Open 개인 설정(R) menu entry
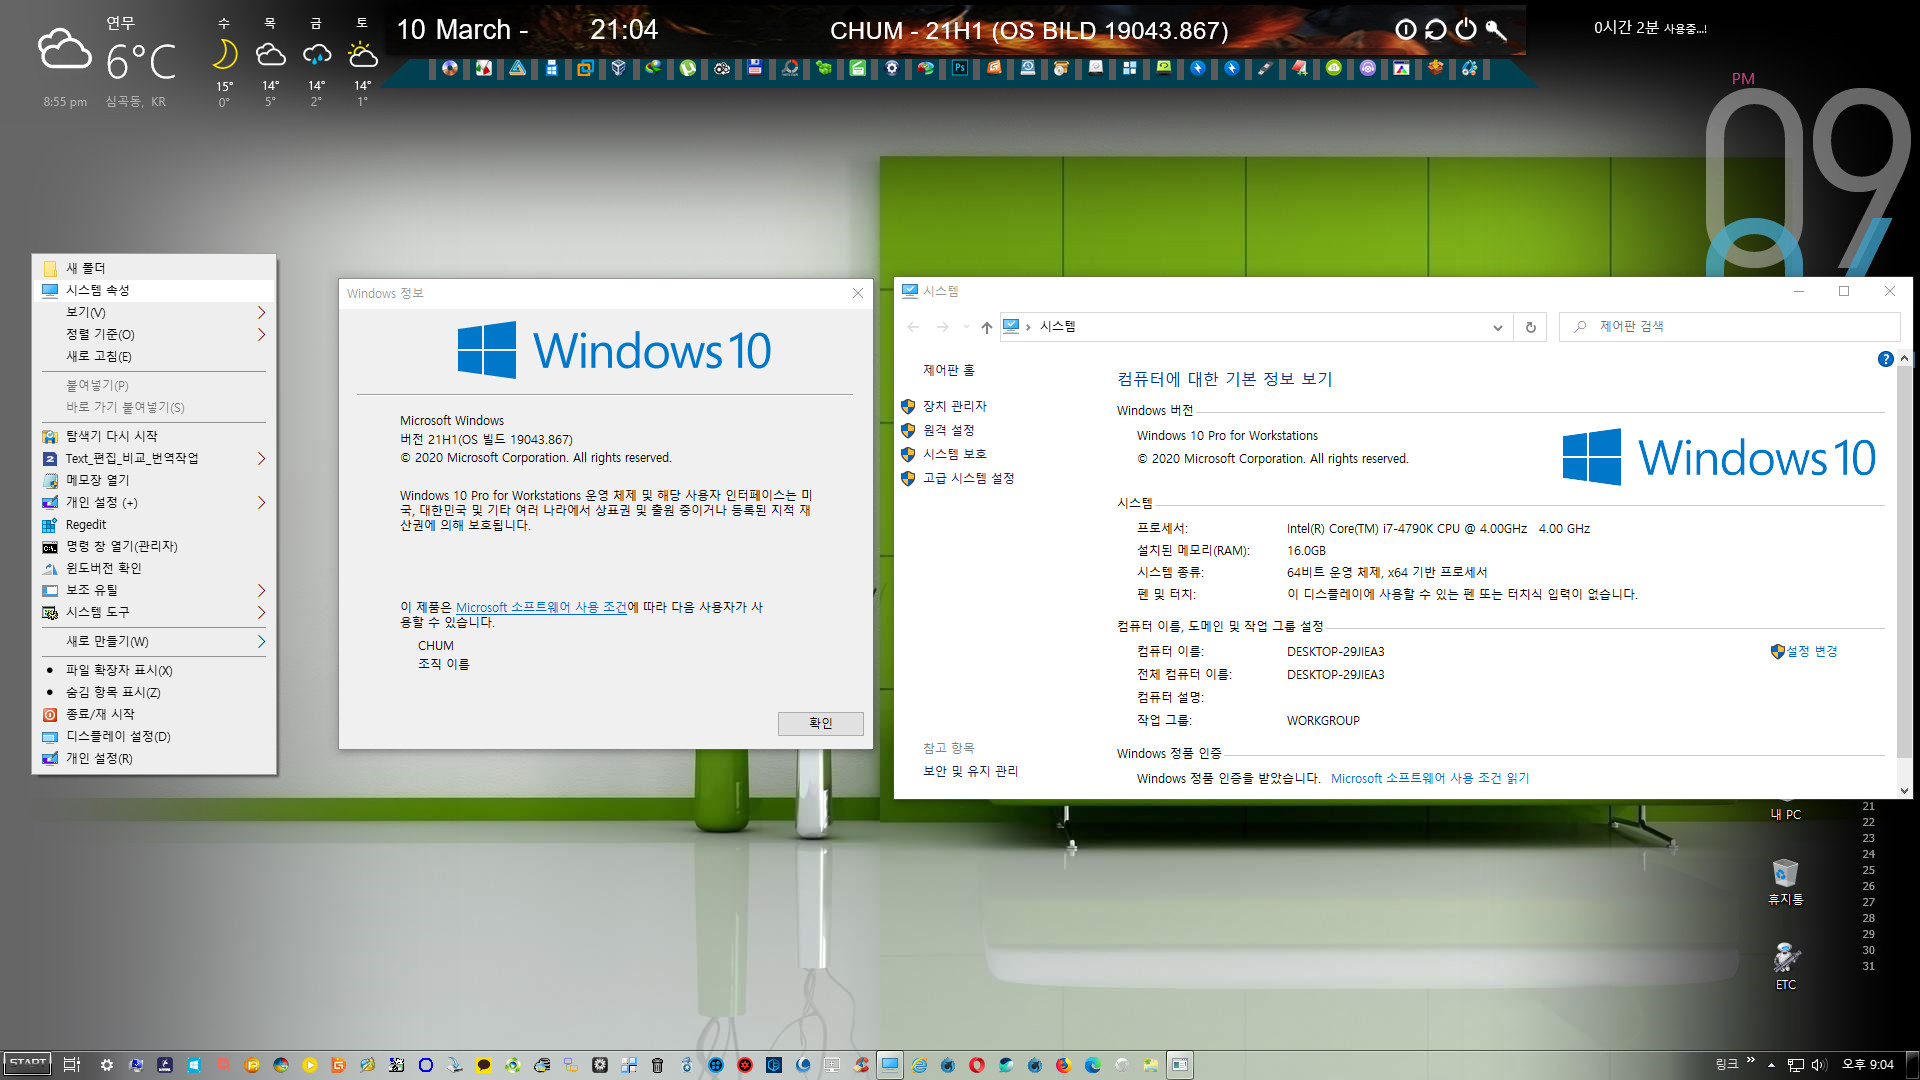This screenshot has height=1080, width=1920. coord(154,758)
